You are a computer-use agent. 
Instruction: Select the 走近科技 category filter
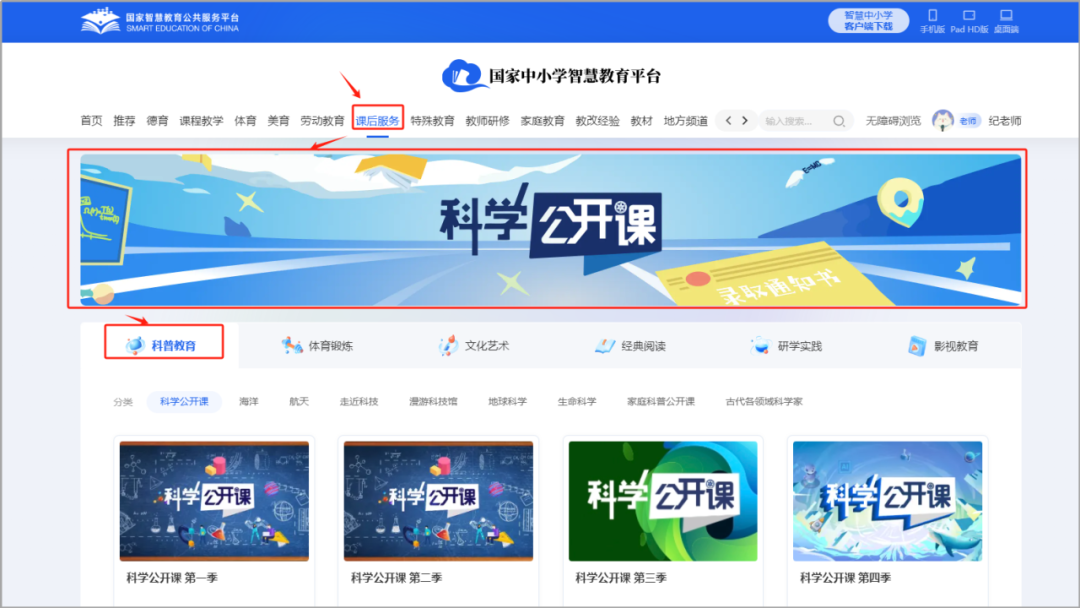(x=358, y=400)
